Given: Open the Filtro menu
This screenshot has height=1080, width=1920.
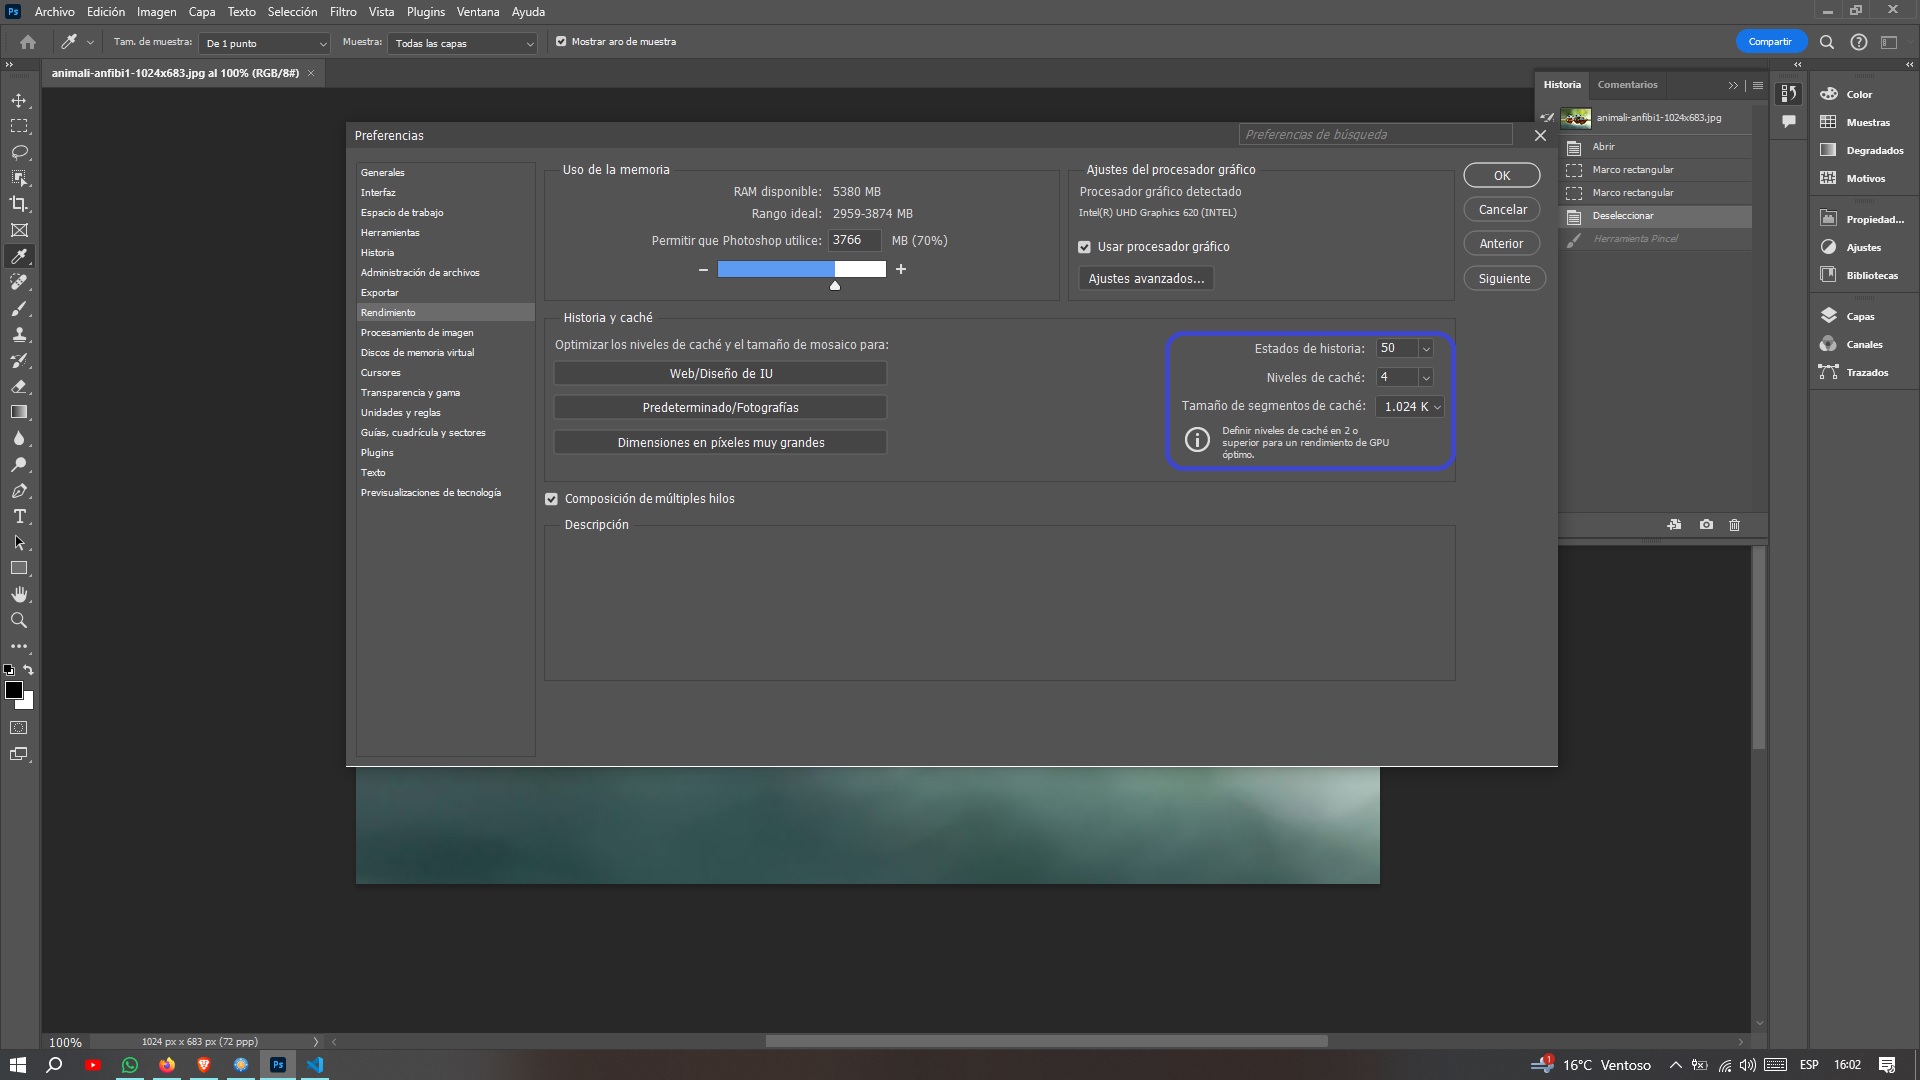Looking at the screenshot, I should (343, 12).
